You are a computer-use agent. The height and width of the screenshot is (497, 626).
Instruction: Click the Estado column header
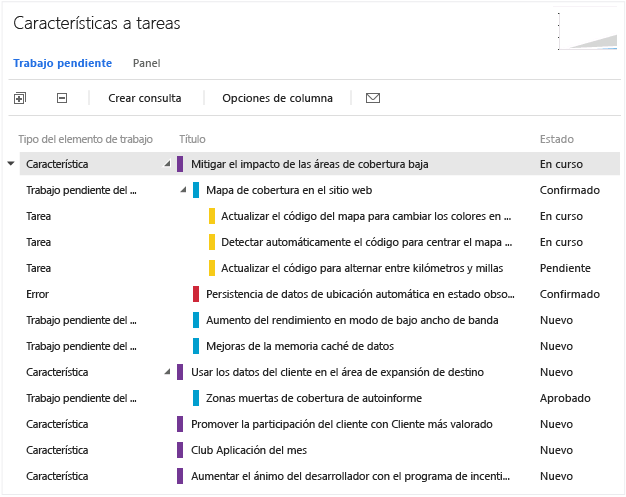coord(557,139)
